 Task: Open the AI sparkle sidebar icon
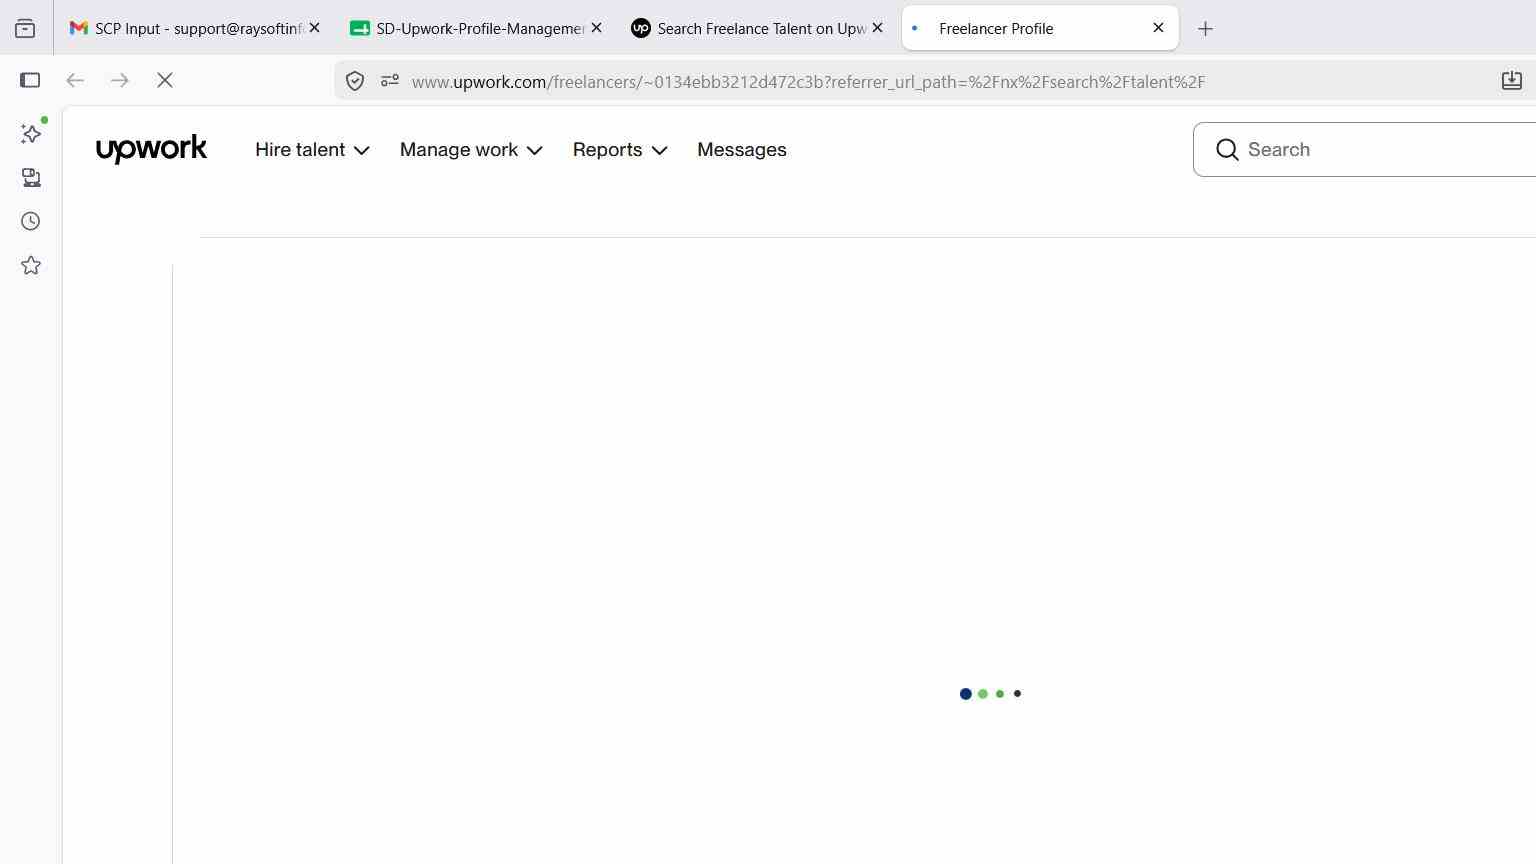[31, 133]
